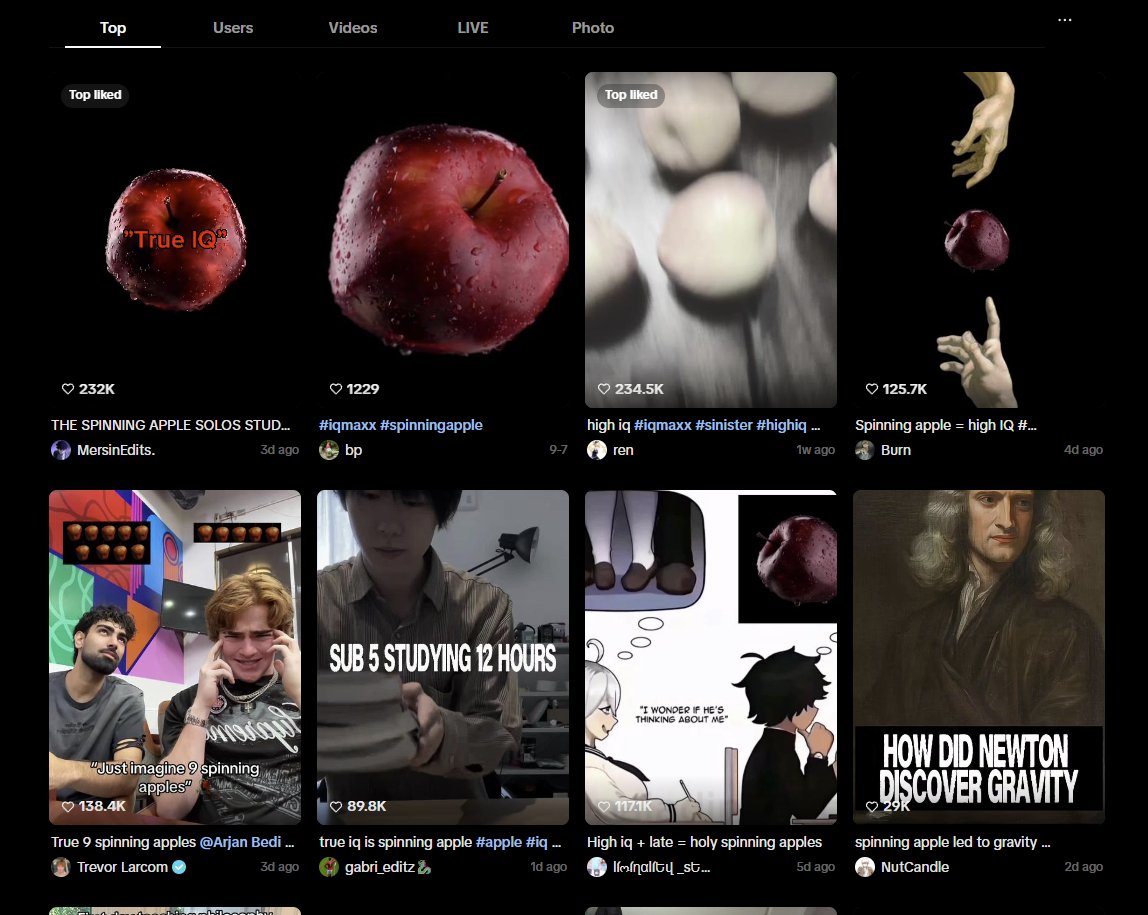Click the heart icon showing 117.1K likes
The width and height of the screenshot is (1148, 915).
point(604,806)
